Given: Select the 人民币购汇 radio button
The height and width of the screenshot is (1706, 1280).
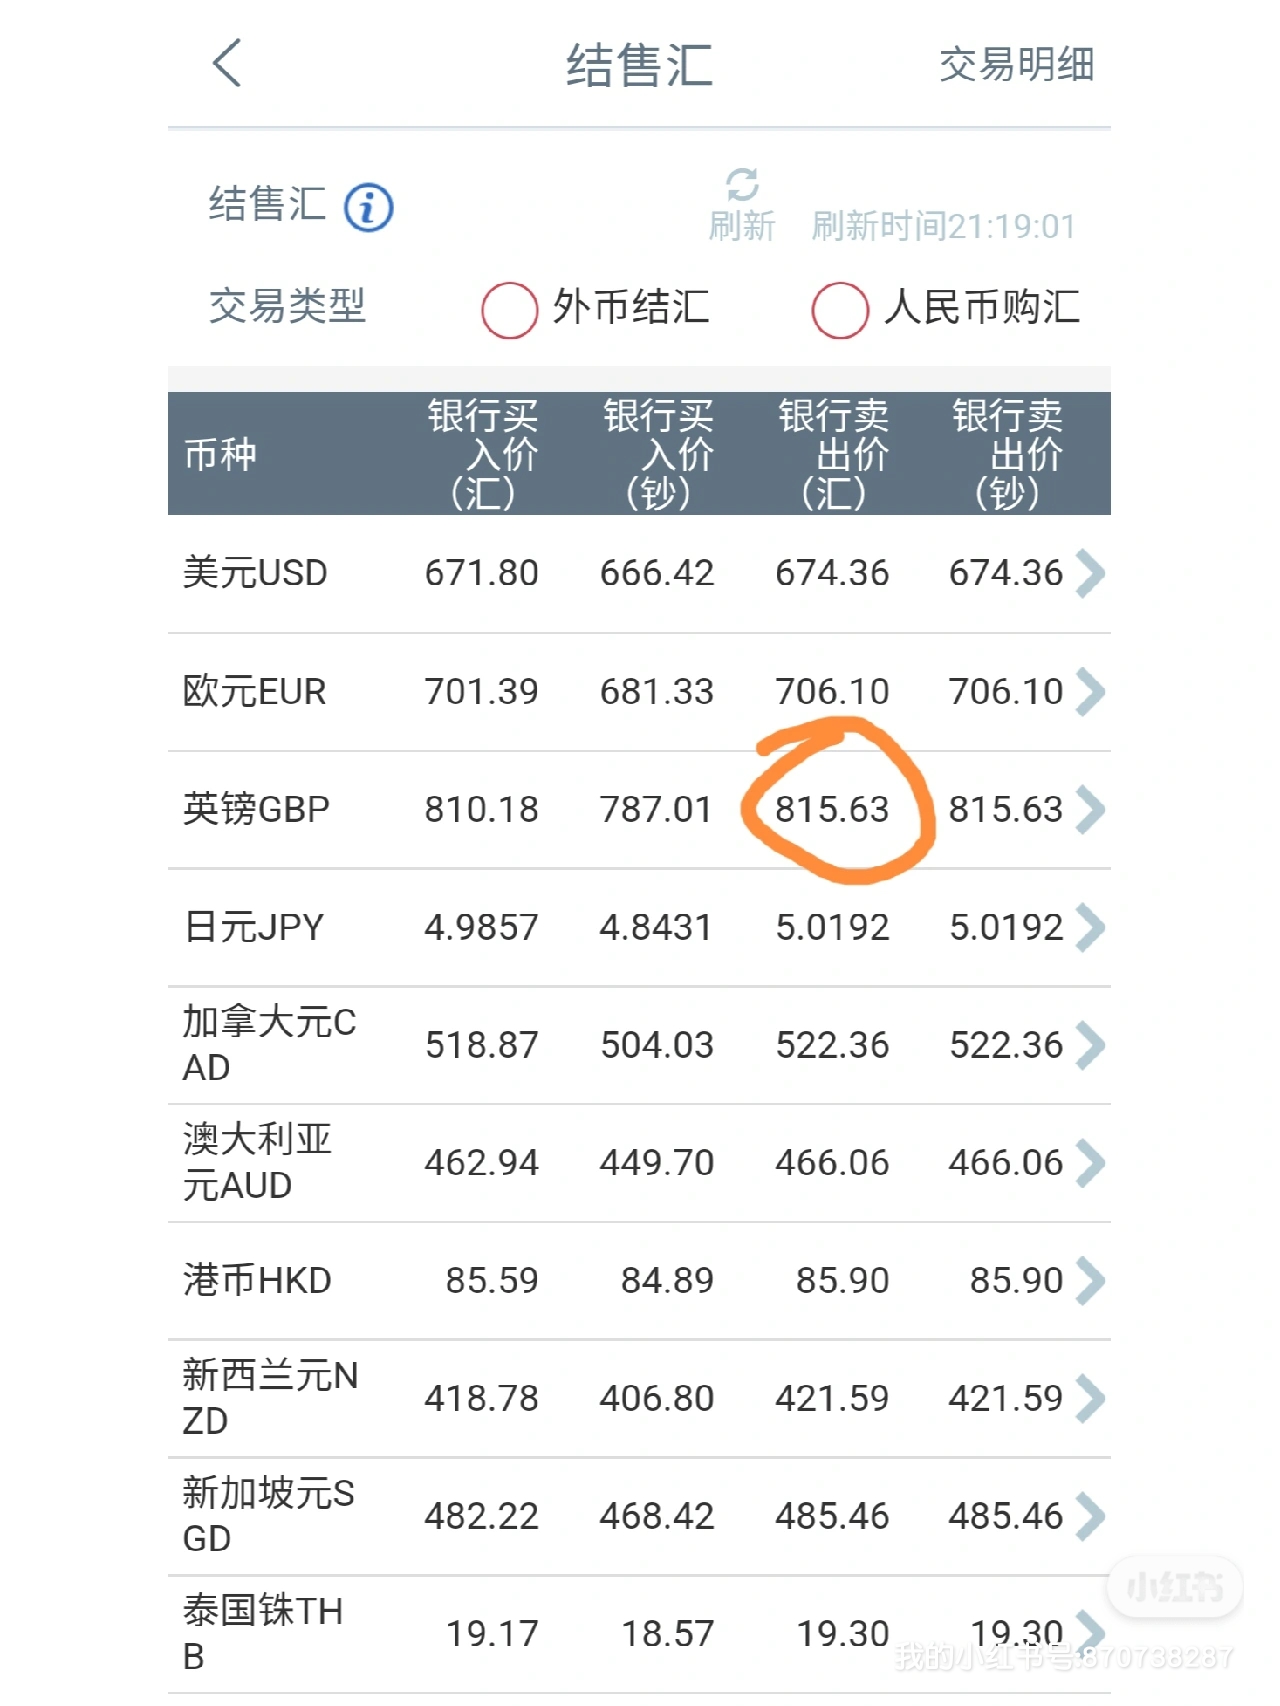Looking at the screenshot, I should click(x=840, y=309).
